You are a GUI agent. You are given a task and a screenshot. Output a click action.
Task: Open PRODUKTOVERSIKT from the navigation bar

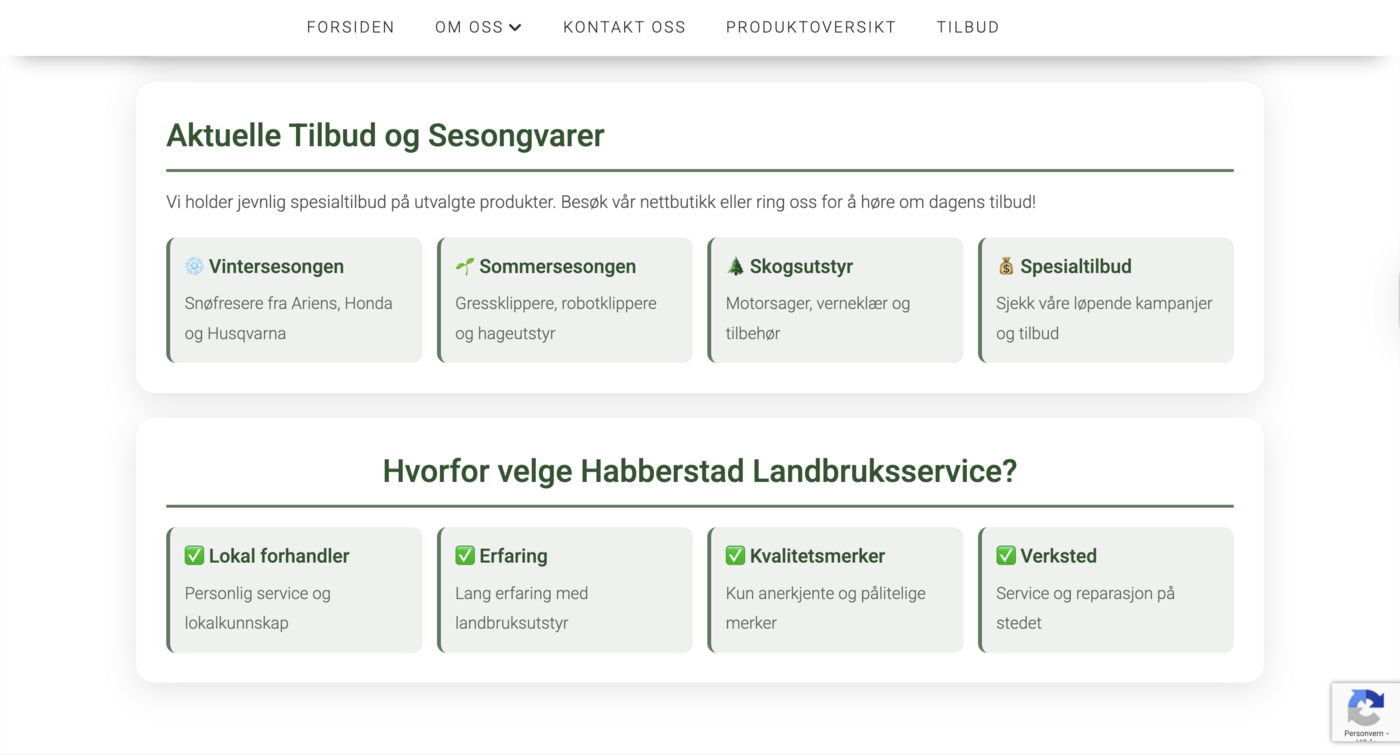tap(810, 27)
